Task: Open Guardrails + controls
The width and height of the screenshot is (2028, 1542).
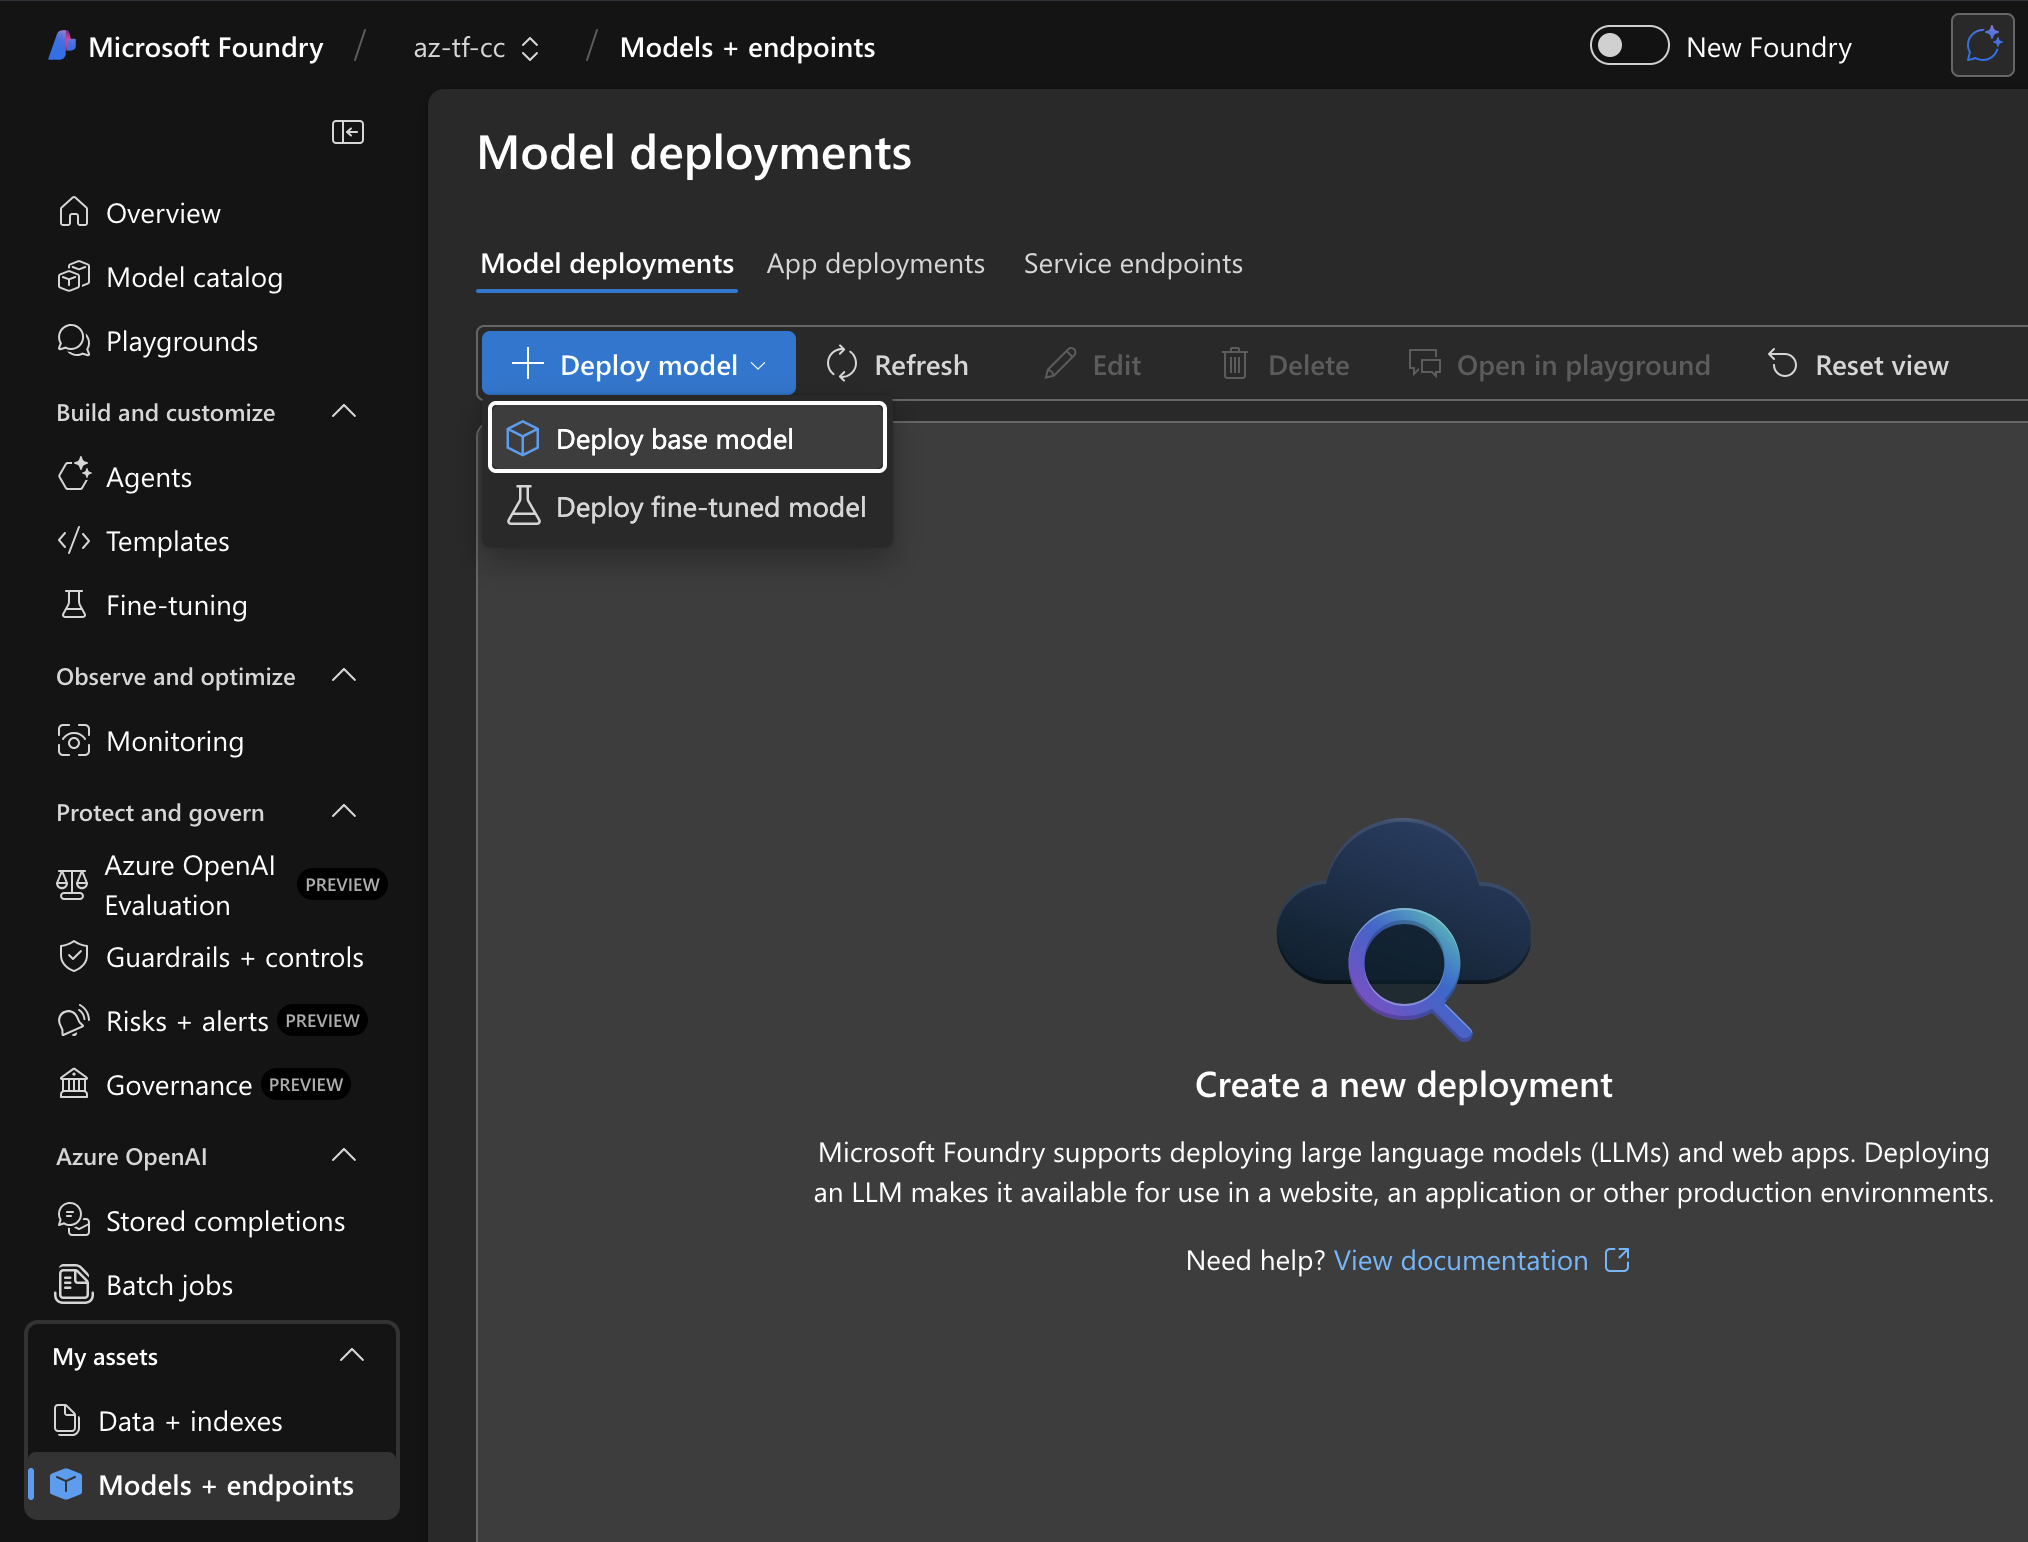Action: tap(235, 957)
